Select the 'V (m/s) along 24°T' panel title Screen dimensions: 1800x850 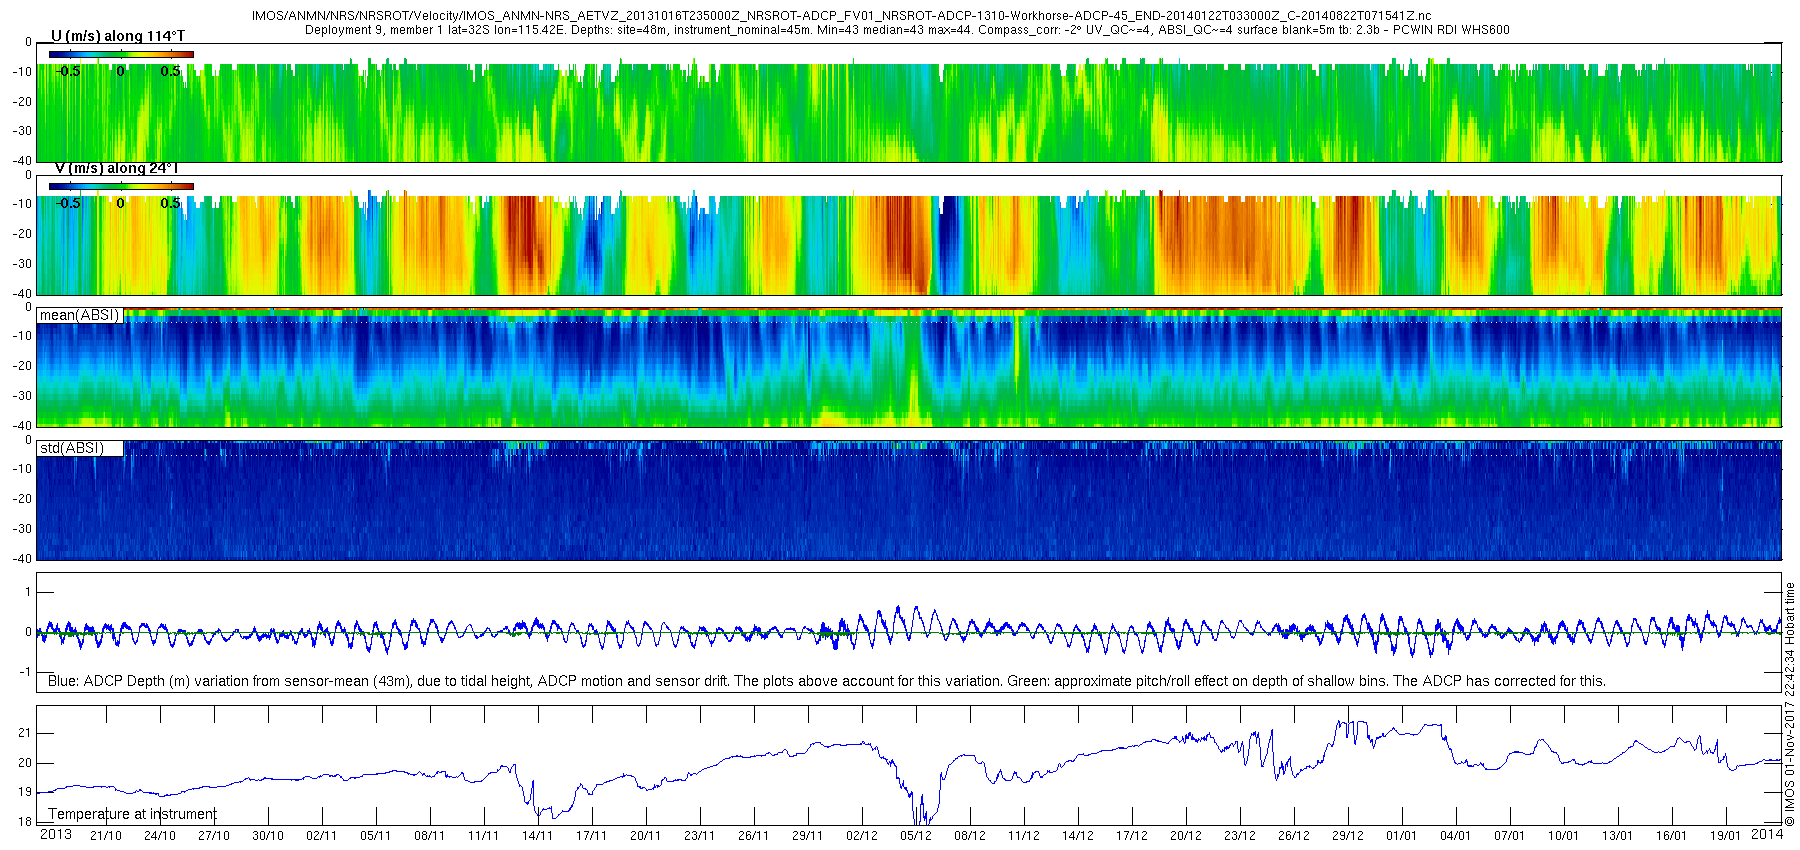coord(116,168)
